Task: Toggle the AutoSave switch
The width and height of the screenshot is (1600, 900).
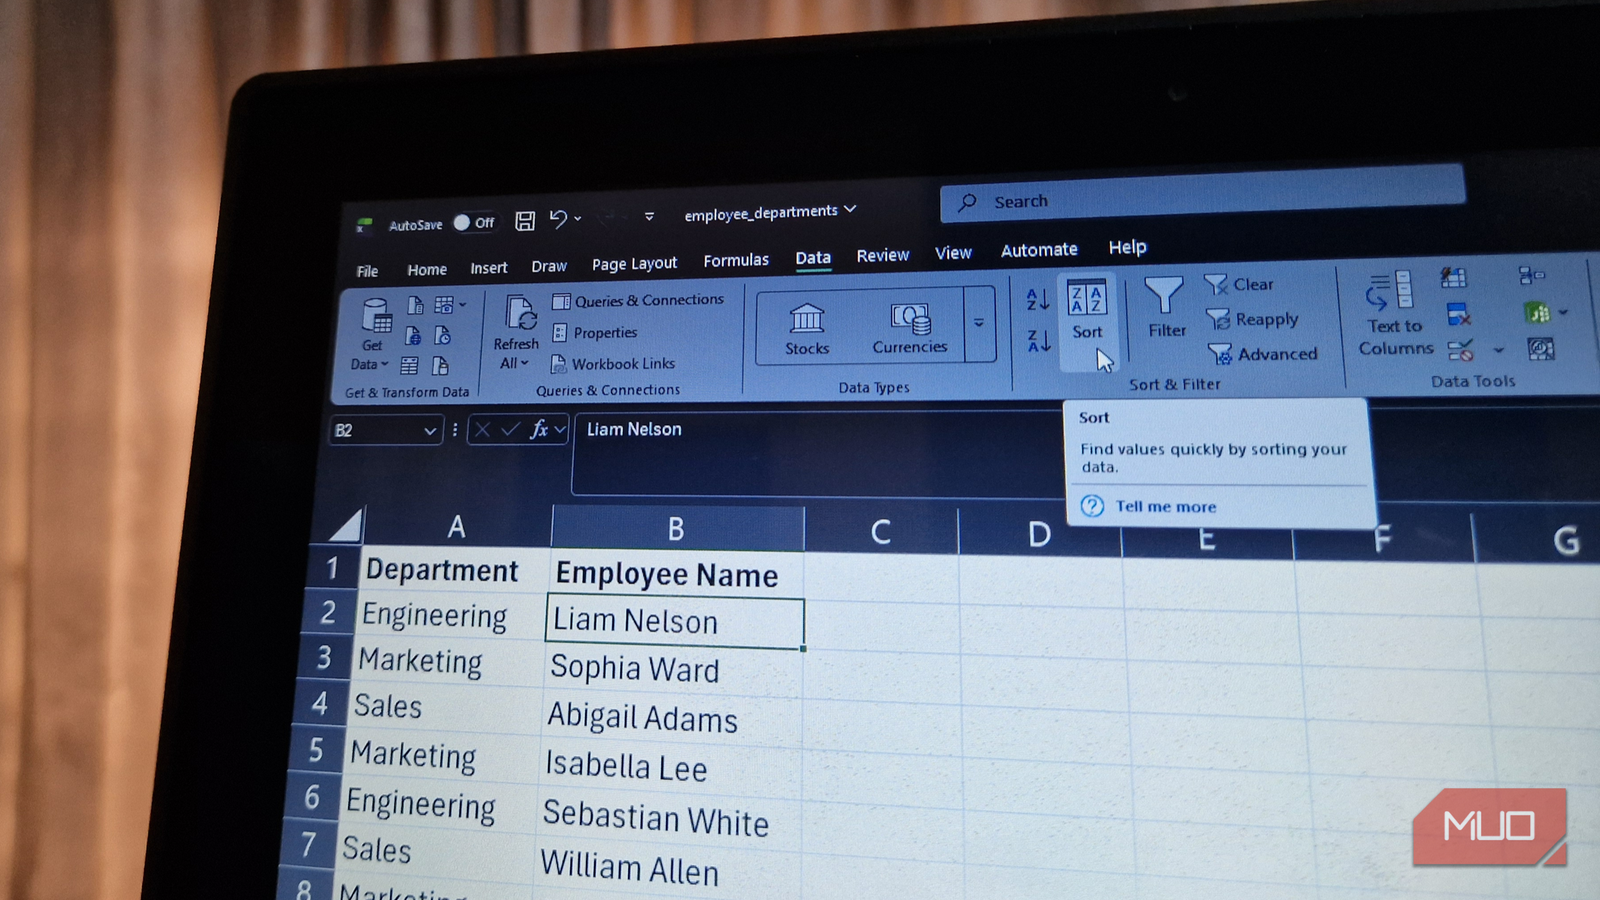Action: [474, 223]
